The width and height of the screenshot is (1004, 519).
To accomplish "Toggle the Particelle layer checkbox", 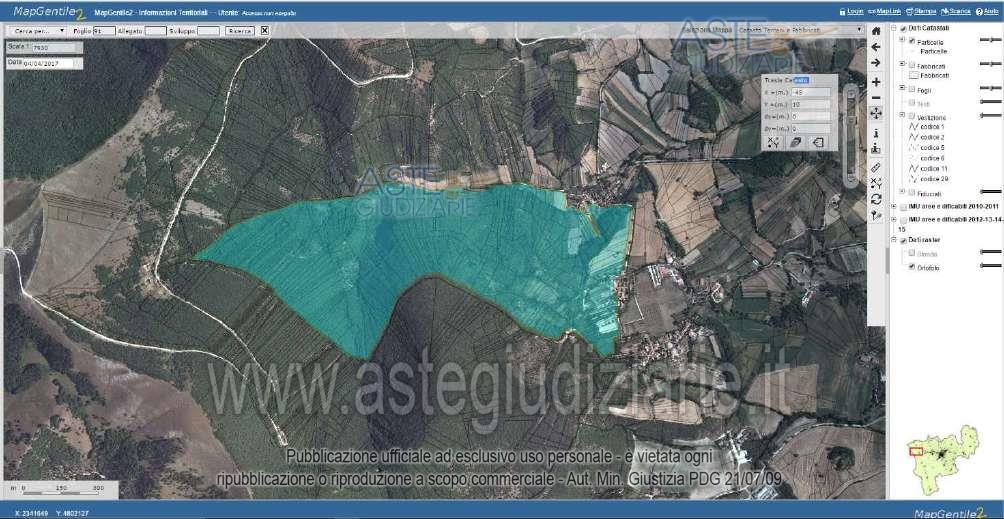I will tap(913, 42).
